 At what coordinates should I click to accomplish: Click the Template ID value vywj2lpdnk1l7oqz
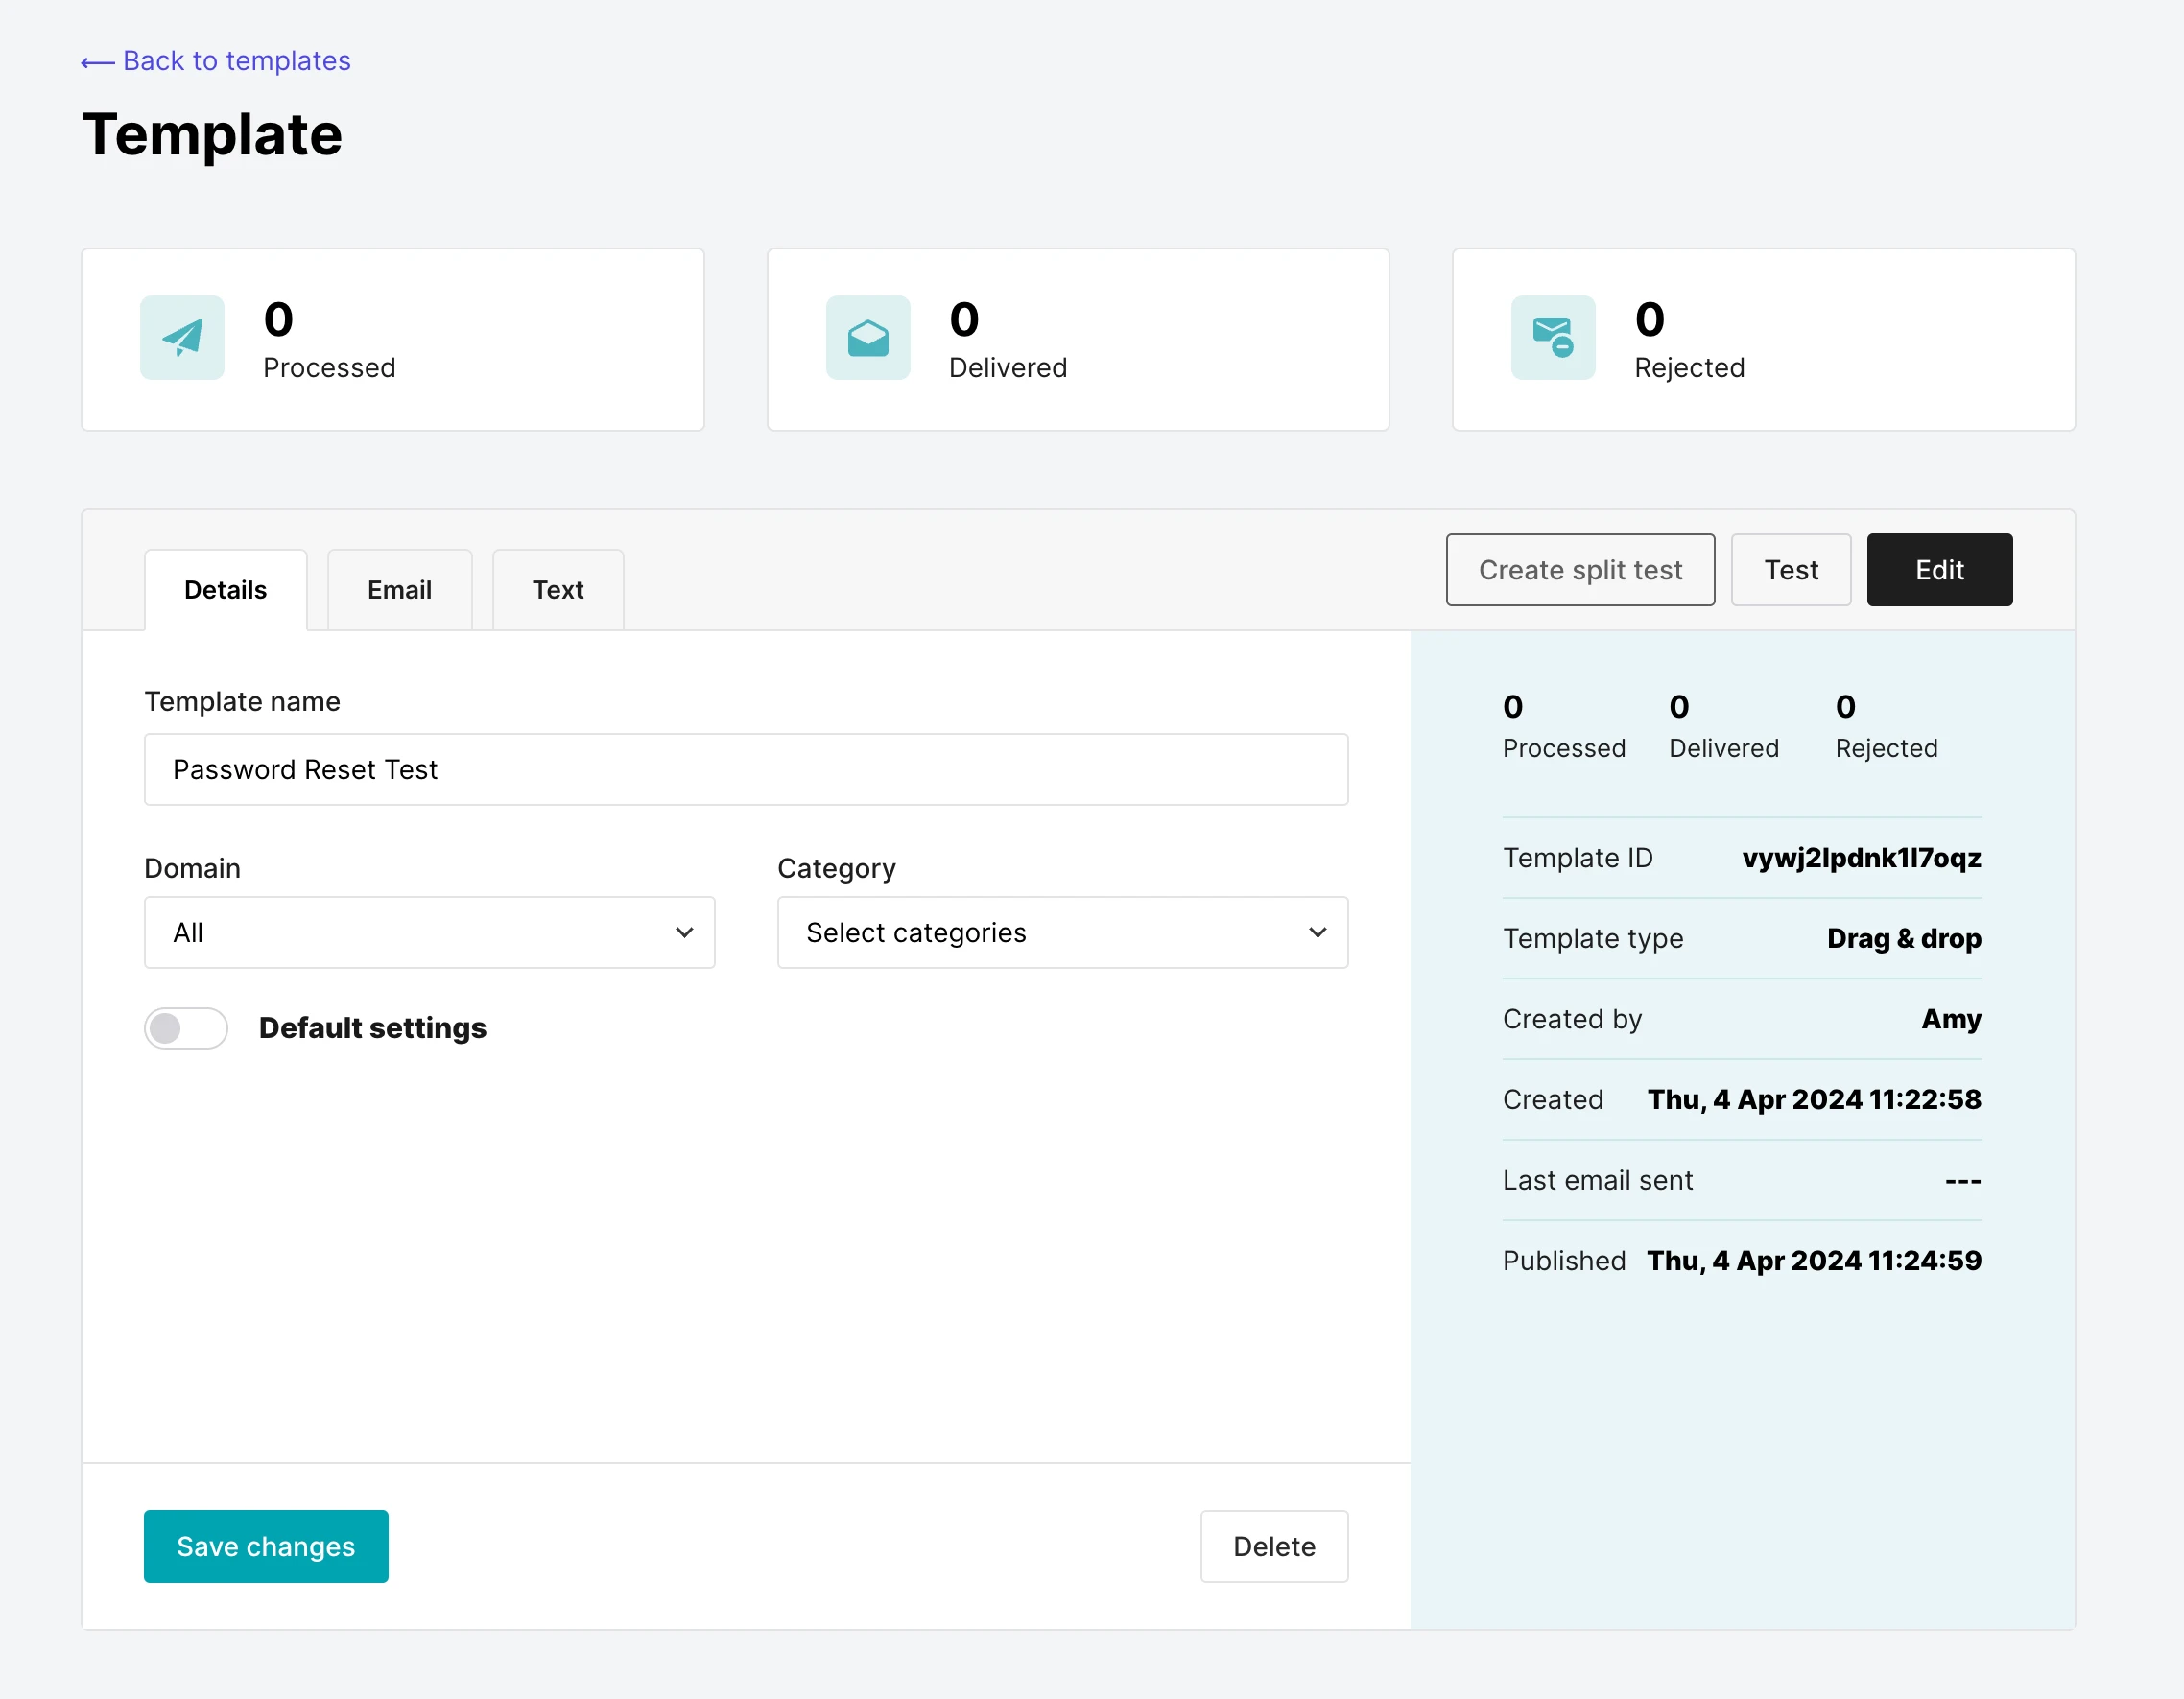[1860, 858]
